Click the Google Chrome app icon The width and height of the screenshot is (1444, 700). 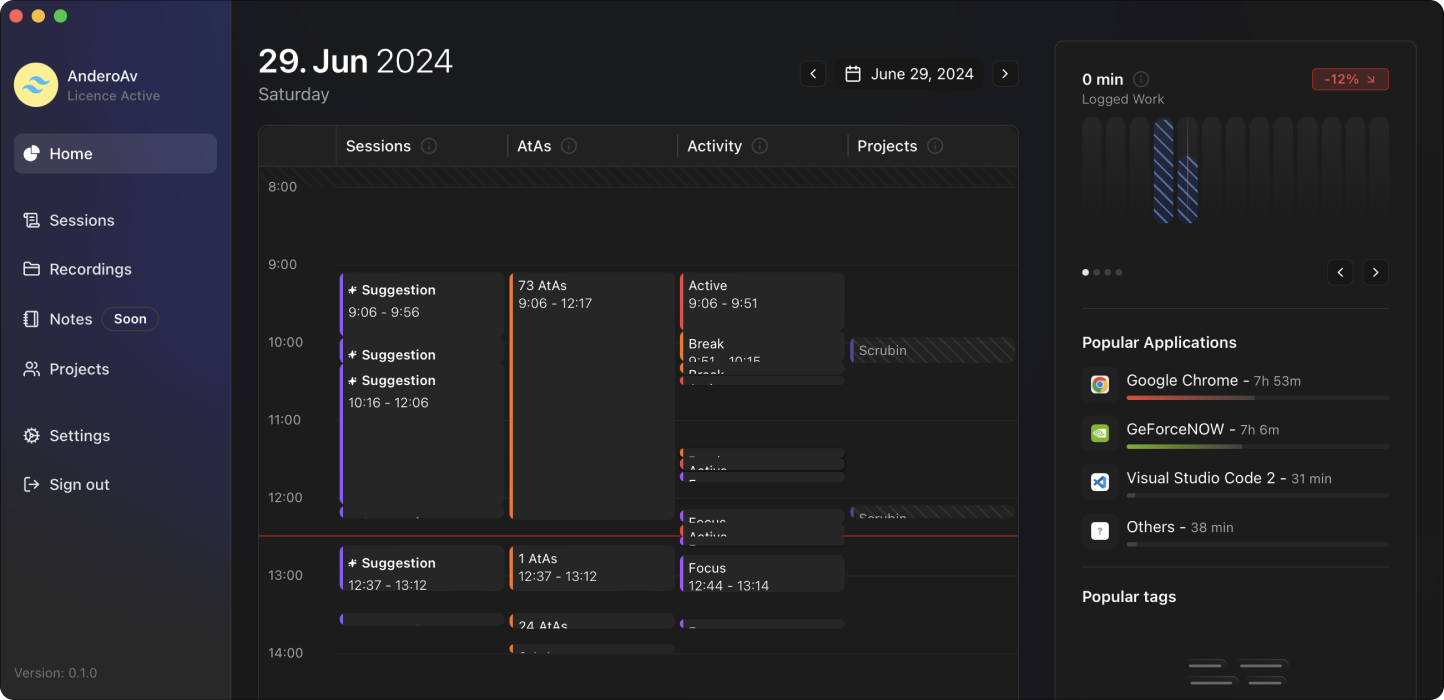click(x=1100, y=384)
